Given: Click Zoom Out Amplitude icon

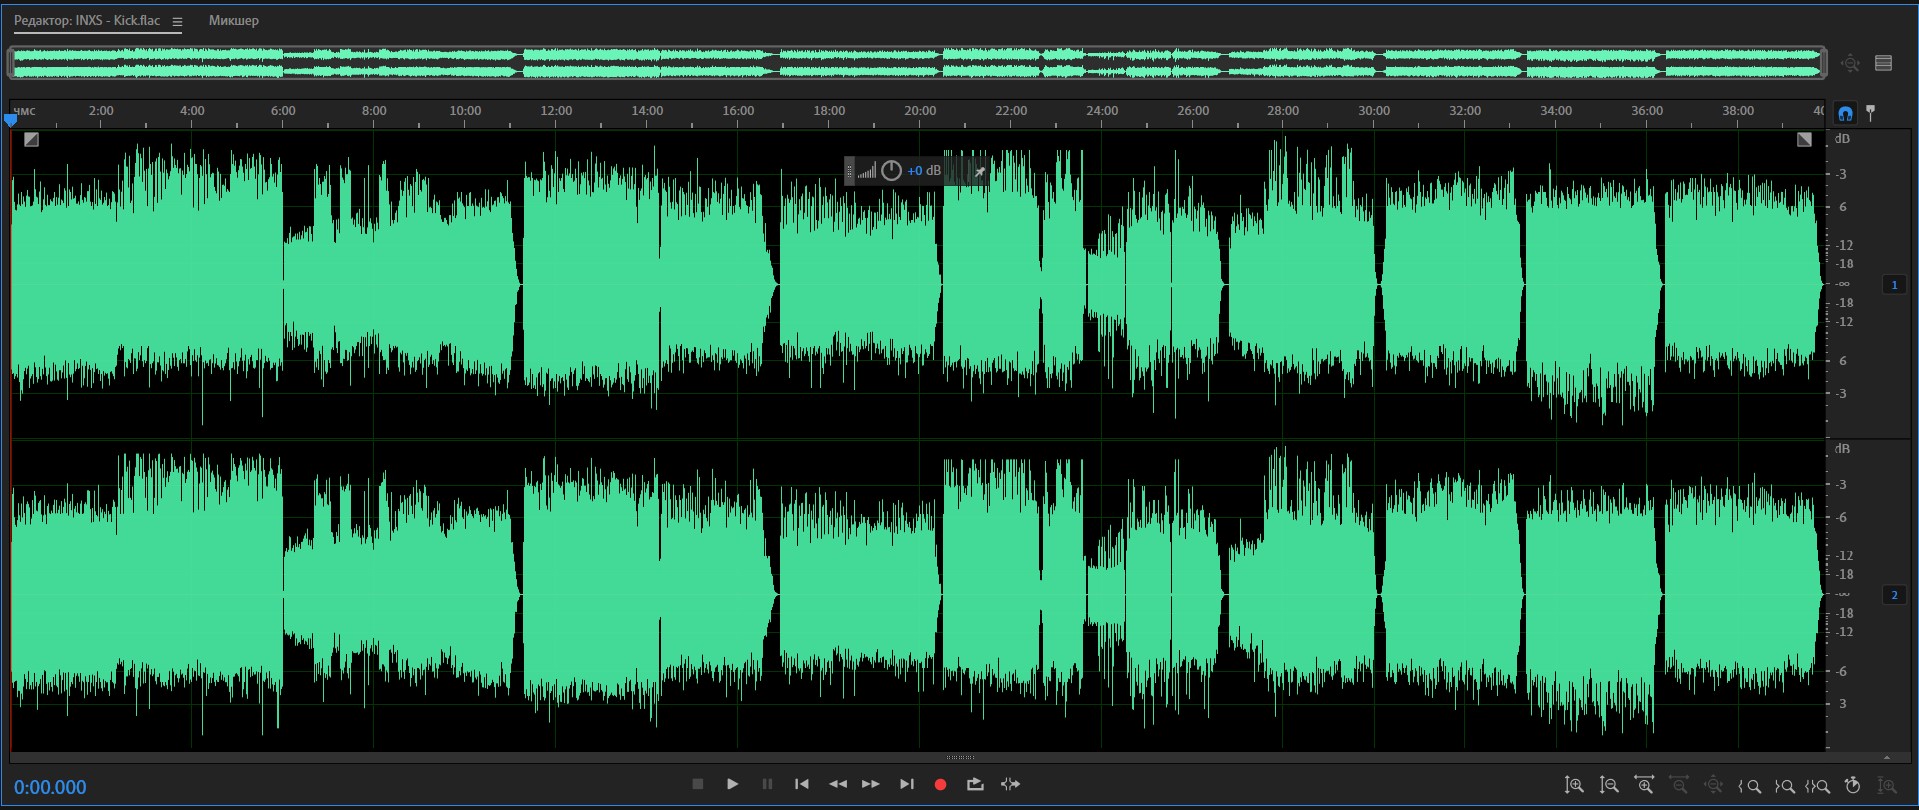Looking at the screenshot, I should 1609,786.
